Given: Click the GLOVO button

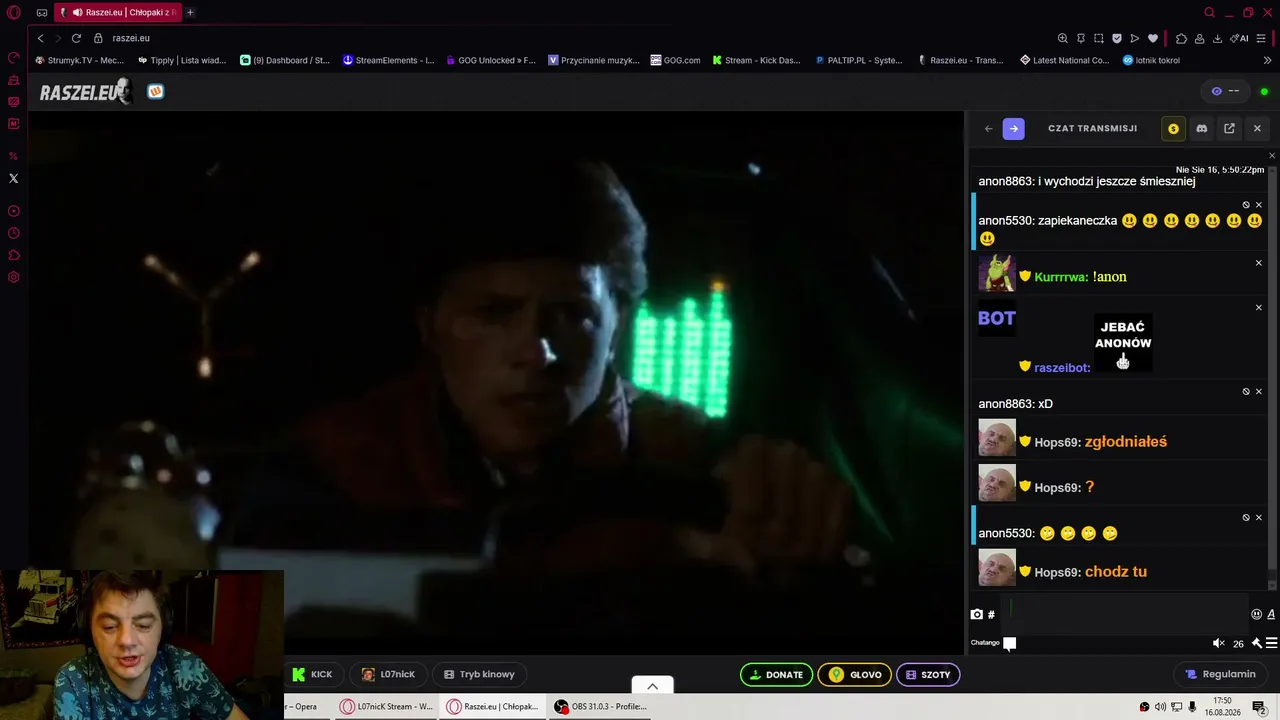Looking at the screenshot, I should click(855, 675).
